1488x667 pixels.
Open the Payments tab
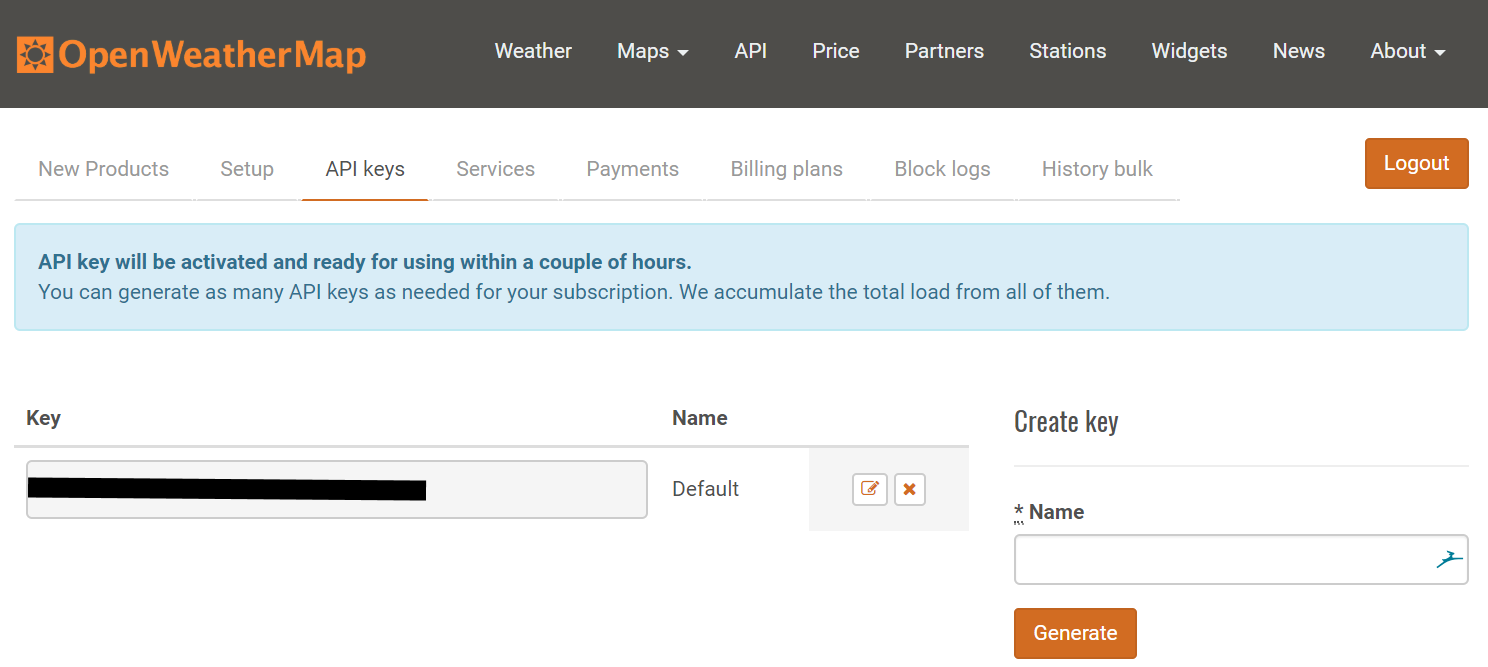coord(633,169)
